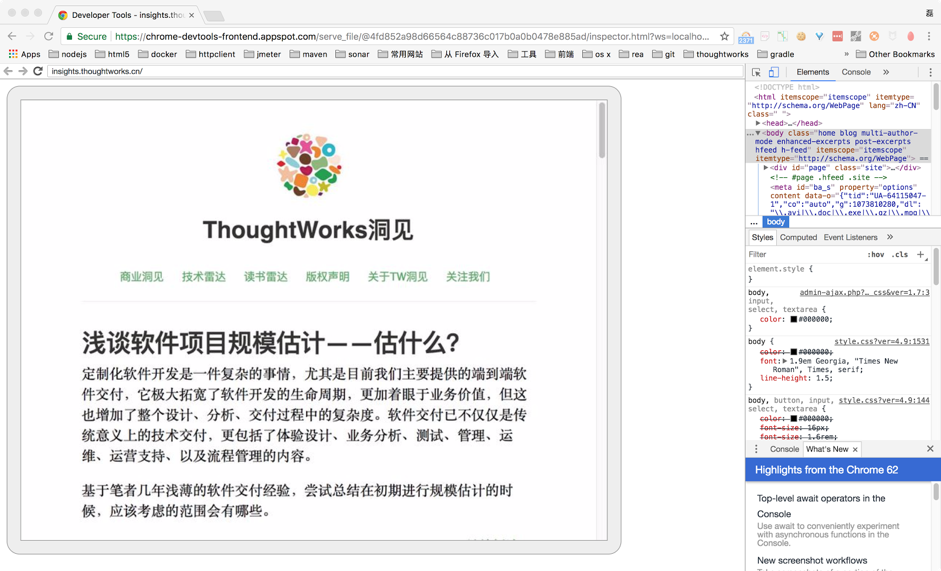The image size is (941, 571).
Task: Navigate forward in inspected page toolbar
Action: [23, 71]
